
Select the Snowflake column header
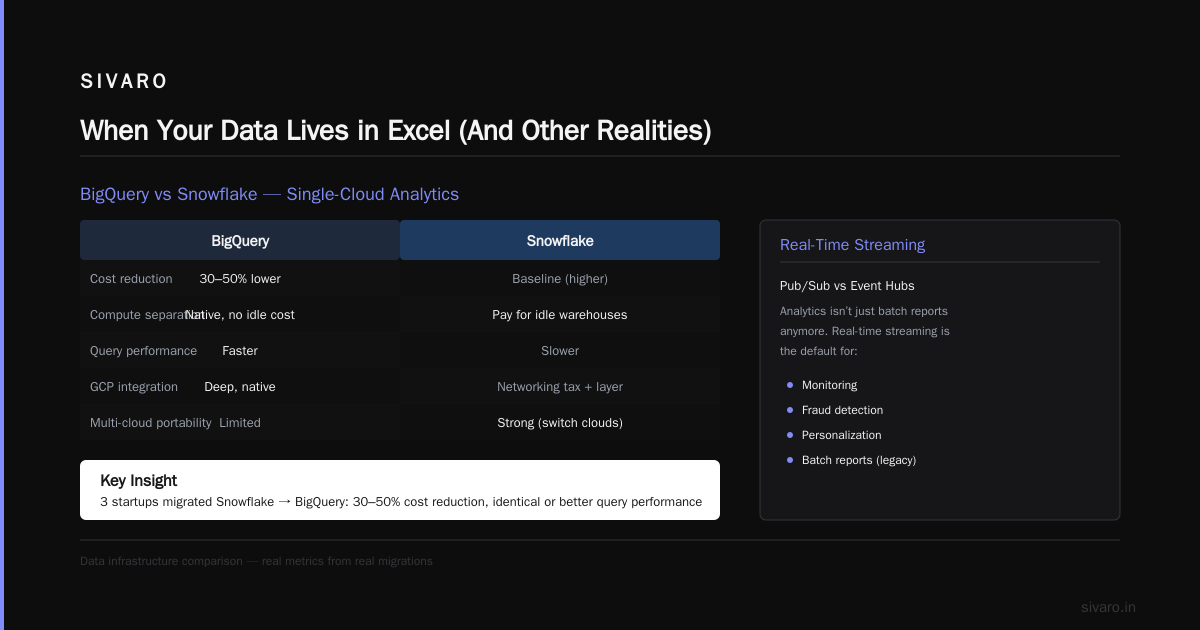click(x=560, y=241)
